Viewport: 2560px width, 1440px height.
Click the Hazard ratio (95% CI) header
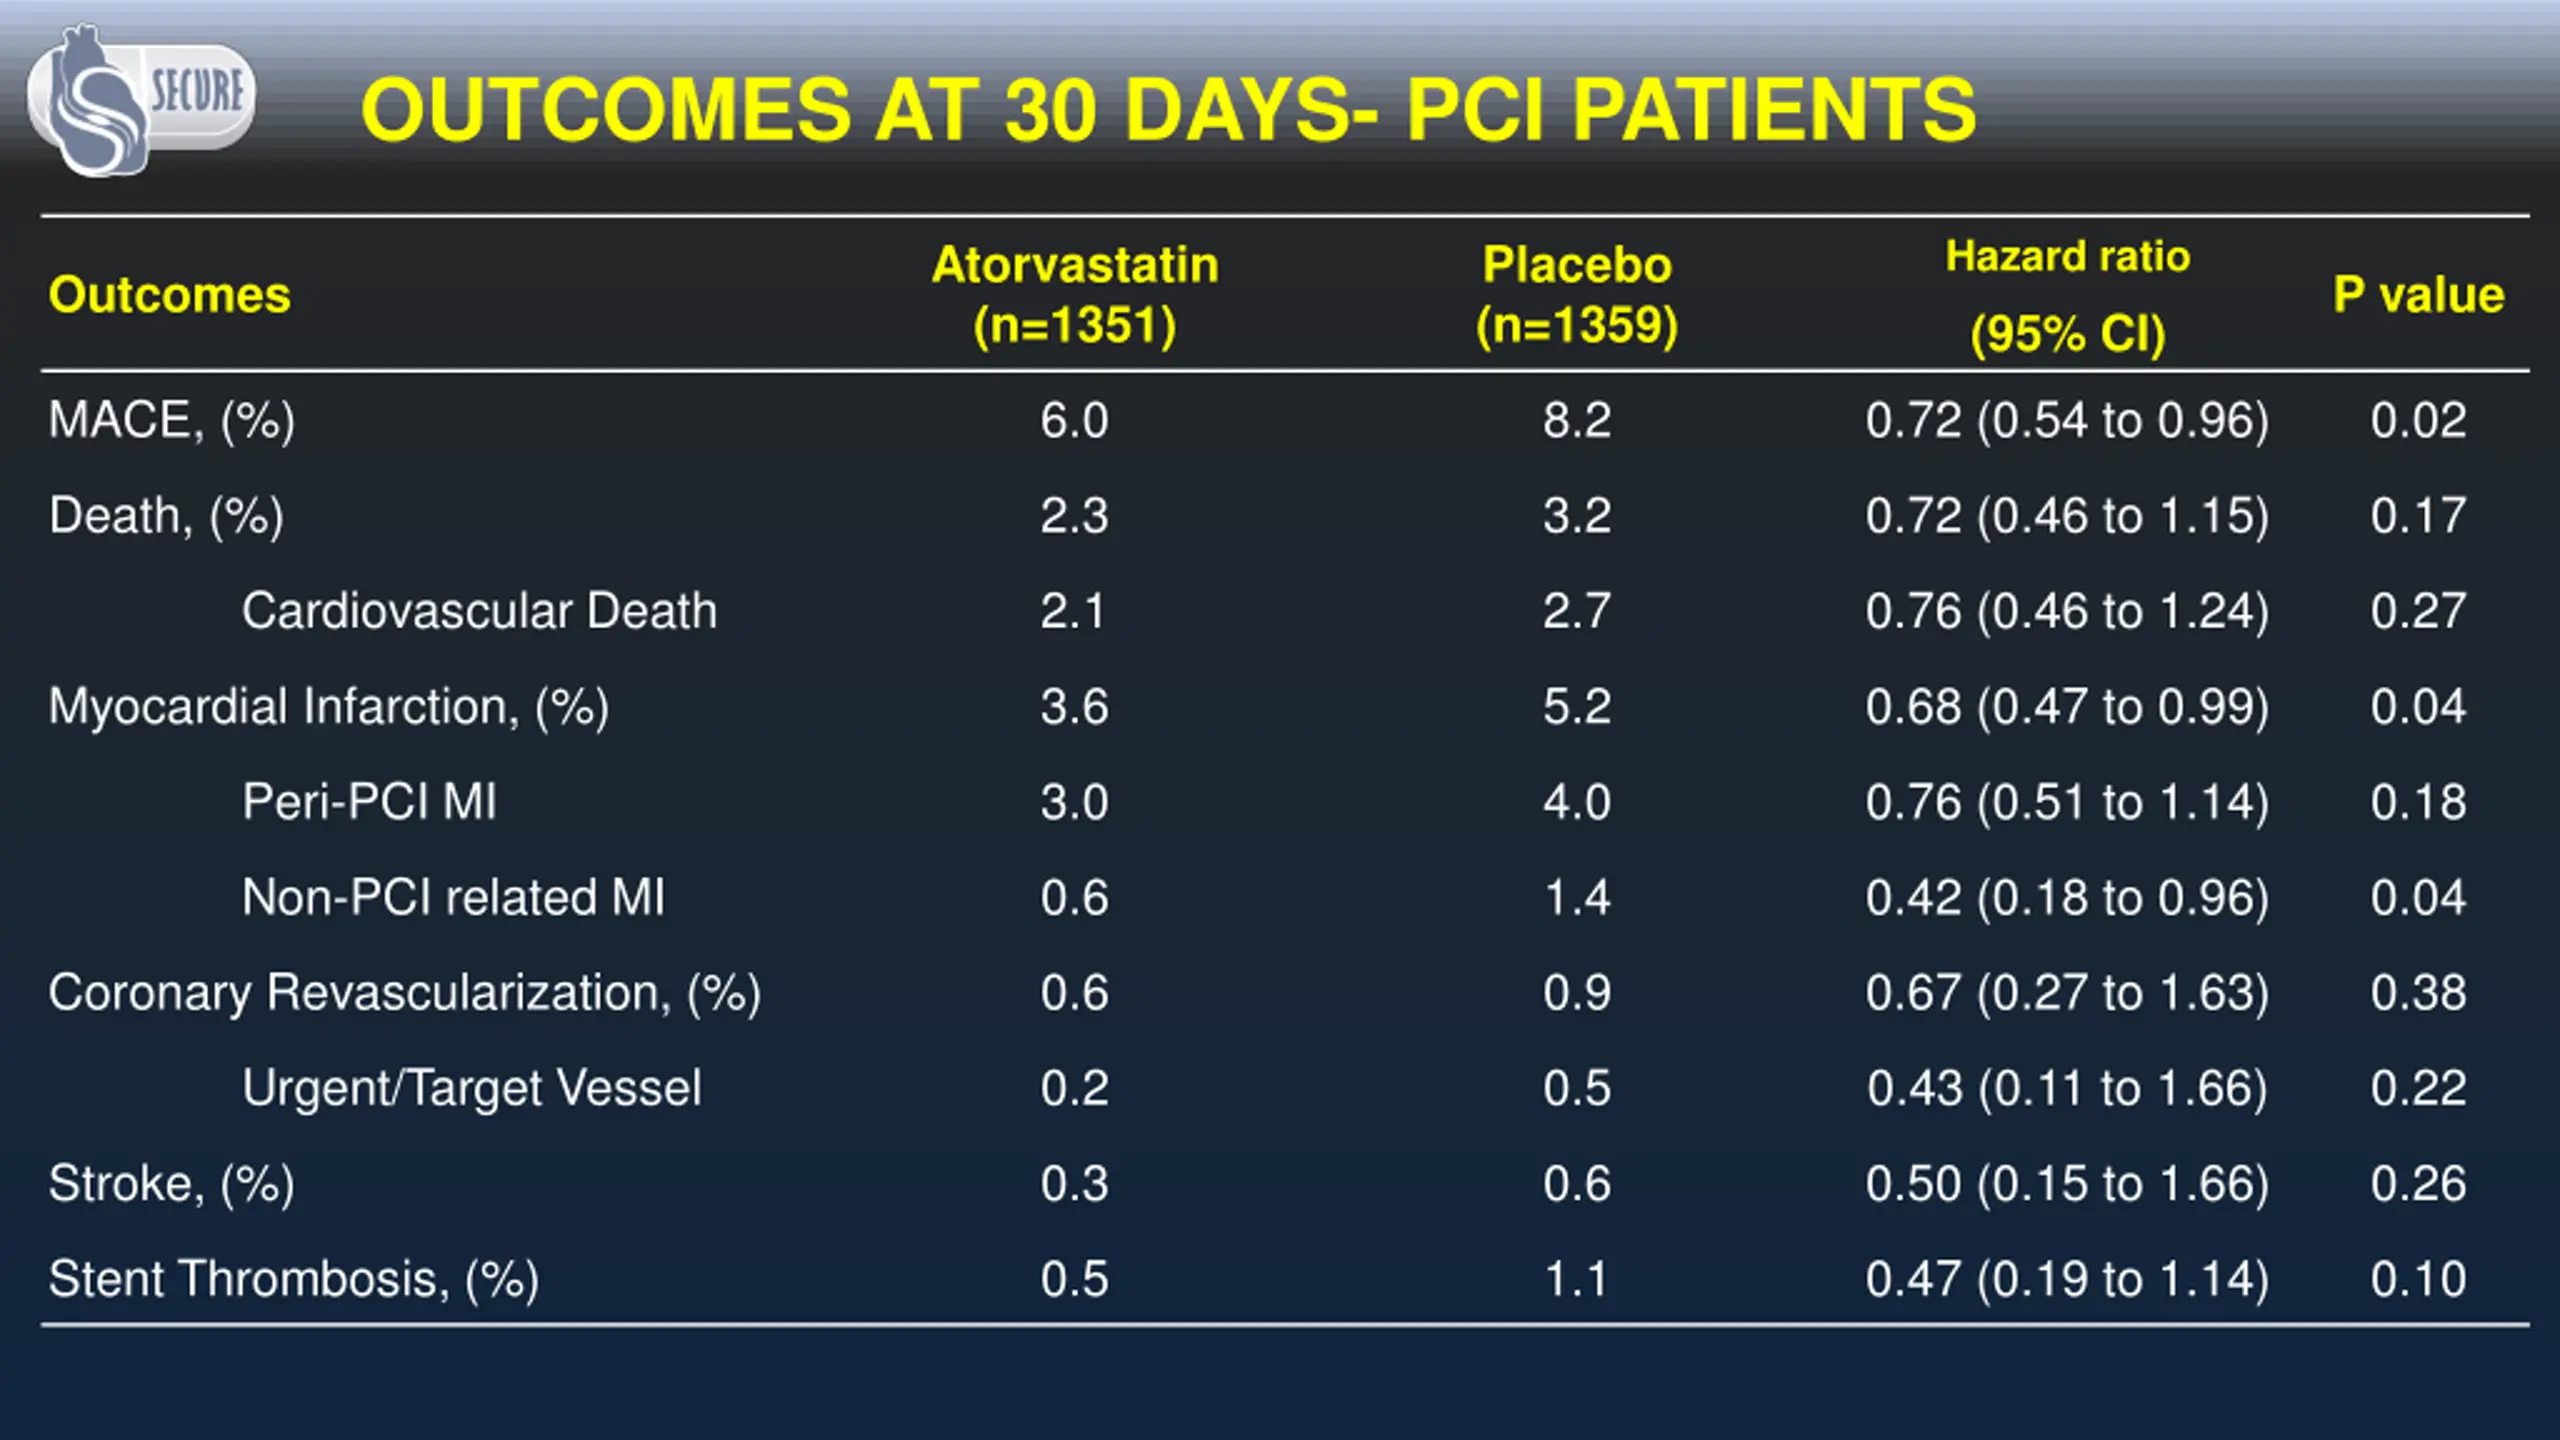2068,296
